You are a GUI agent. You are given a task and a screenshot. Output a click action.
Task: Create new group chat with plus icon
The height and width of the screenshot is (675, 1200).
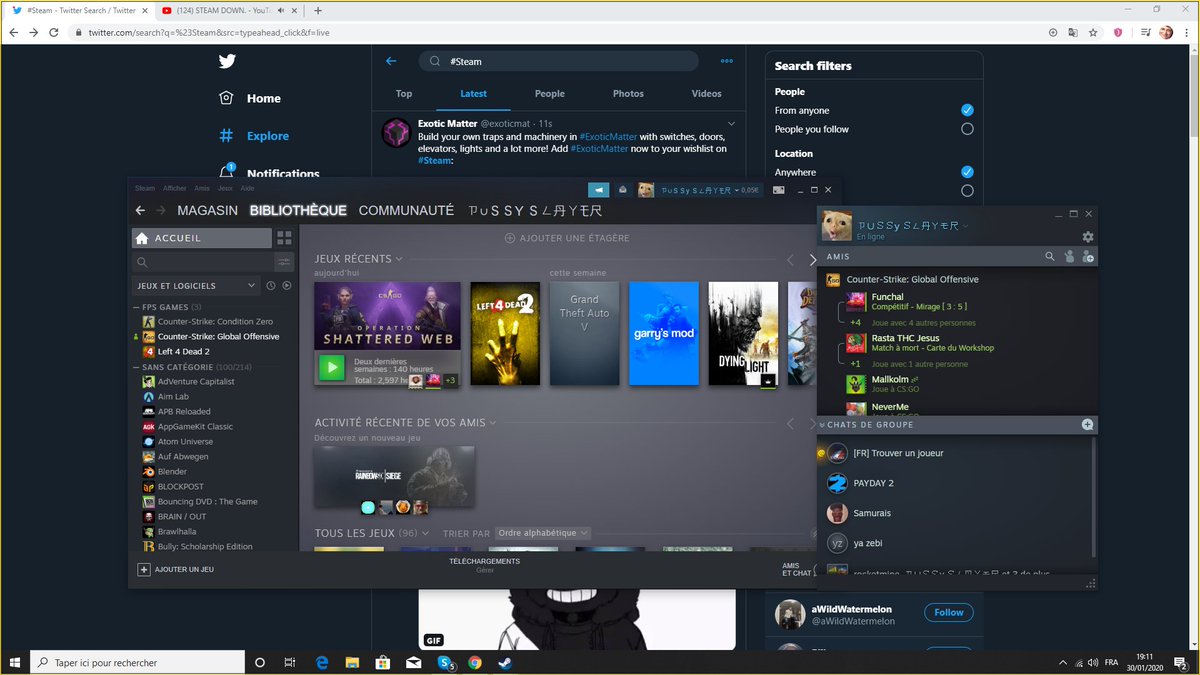(x=1087, y=425)
